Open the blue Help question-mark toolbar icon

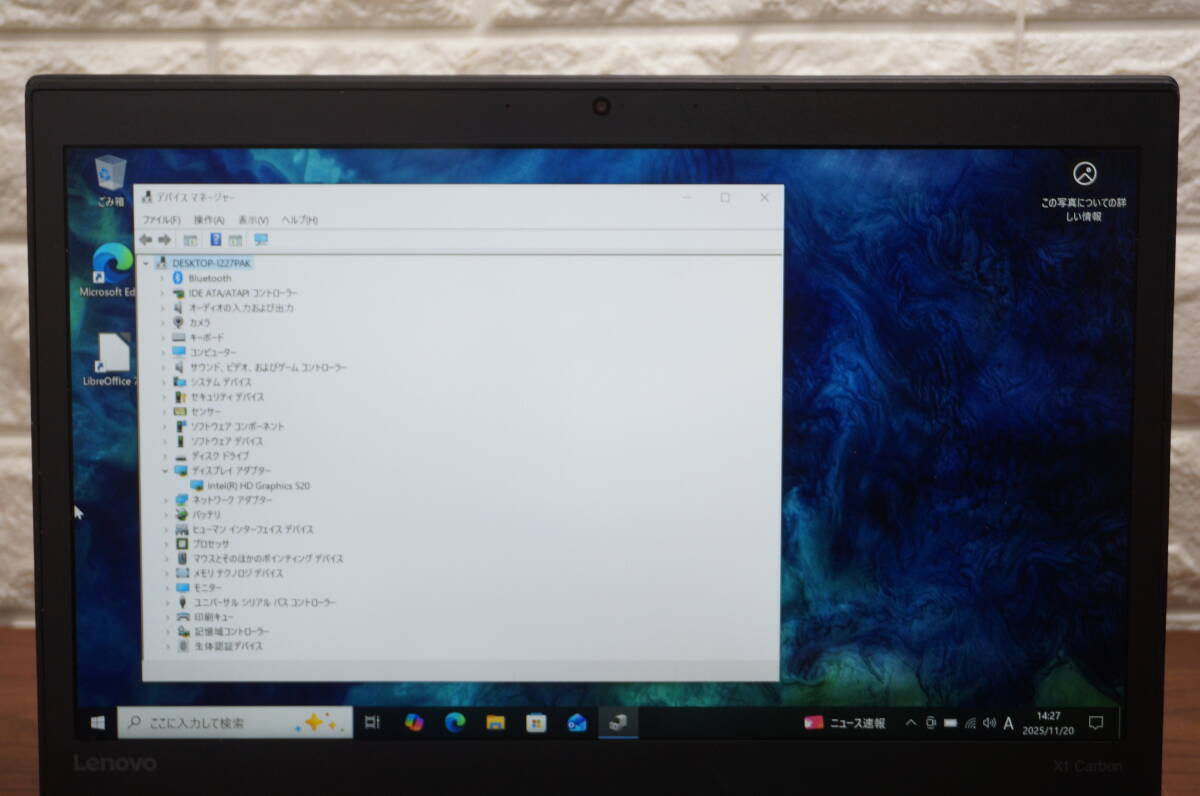215,240
